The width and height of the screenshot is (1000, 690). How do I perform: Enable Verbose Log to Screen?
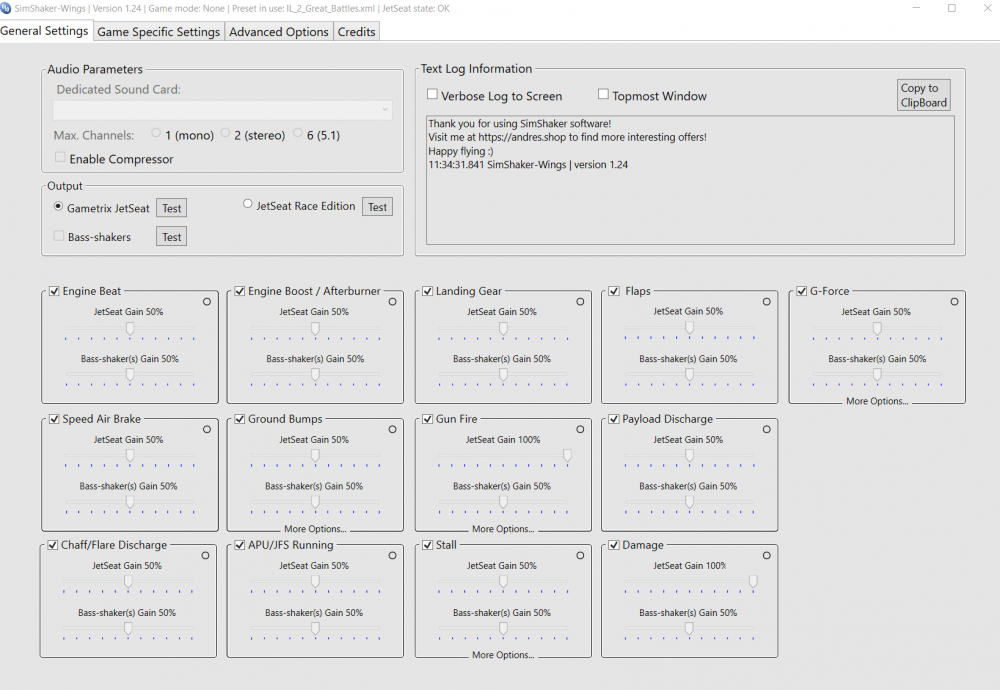[x=432, y=94]
